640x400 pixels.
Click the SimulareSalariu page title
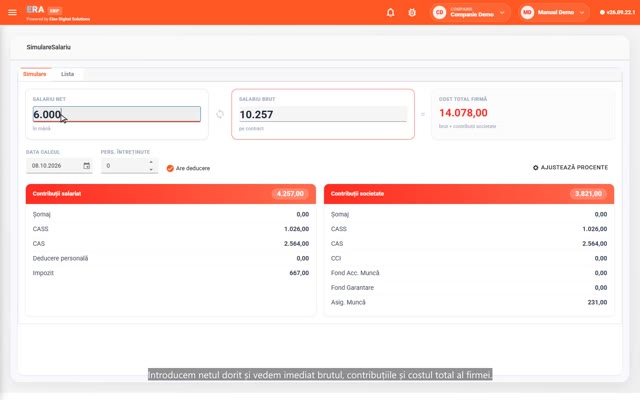[49, 47]
